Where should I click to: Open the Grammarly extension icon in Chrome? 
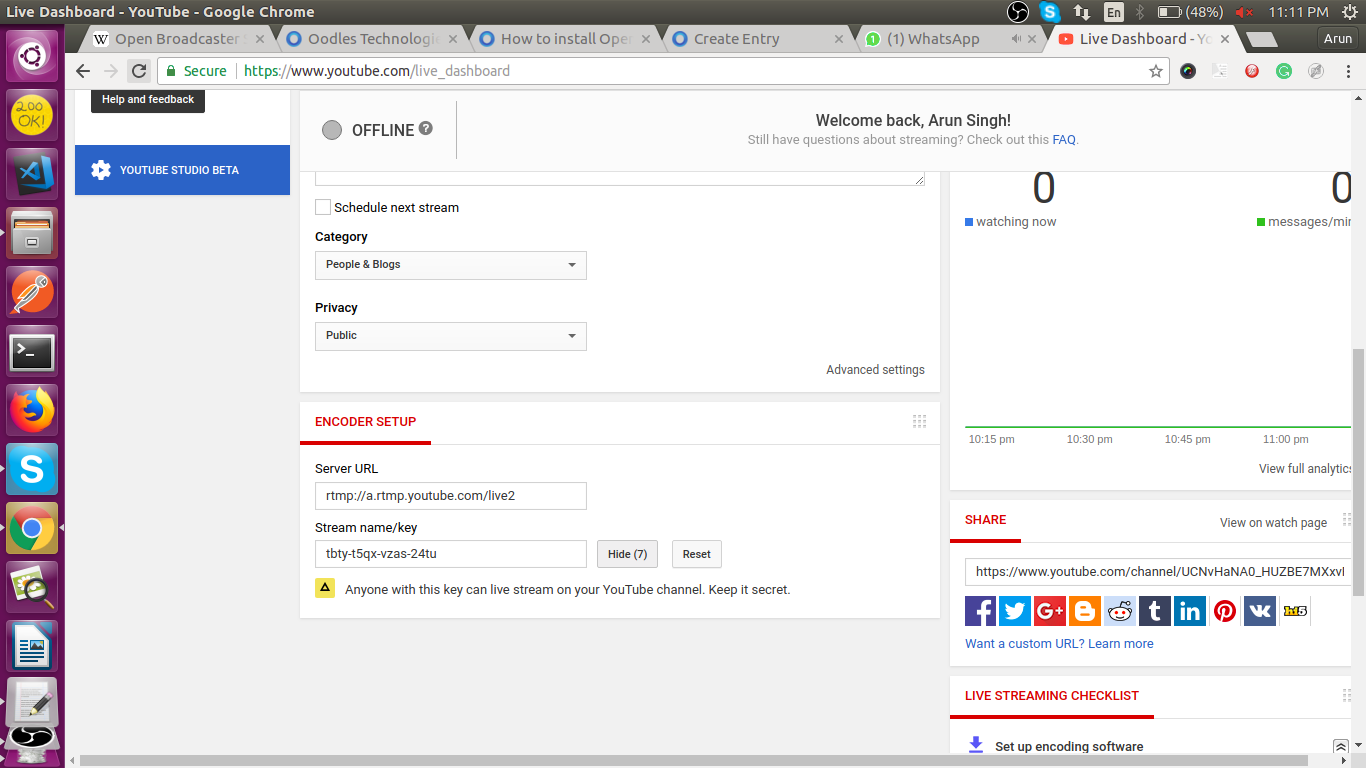tap(1284, 71)
